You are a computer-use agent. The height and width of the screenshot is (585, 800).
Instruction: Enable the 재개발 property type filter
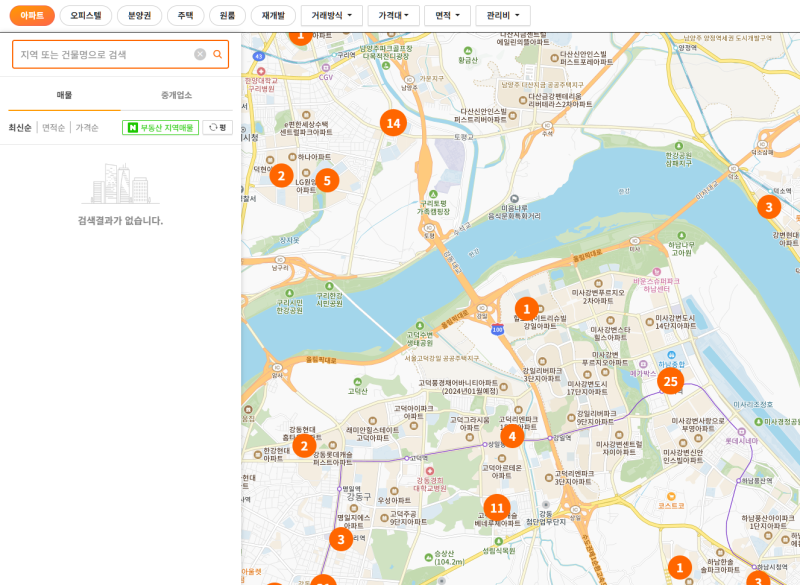tap(273, 16)
